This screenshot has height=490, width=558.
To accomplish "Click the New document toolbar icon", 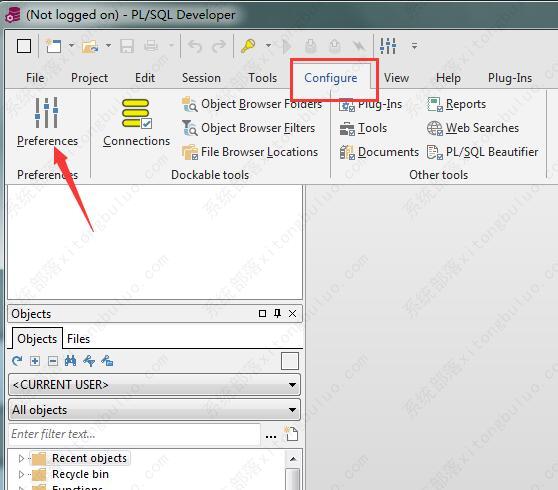I will click(x=53, y=46).
